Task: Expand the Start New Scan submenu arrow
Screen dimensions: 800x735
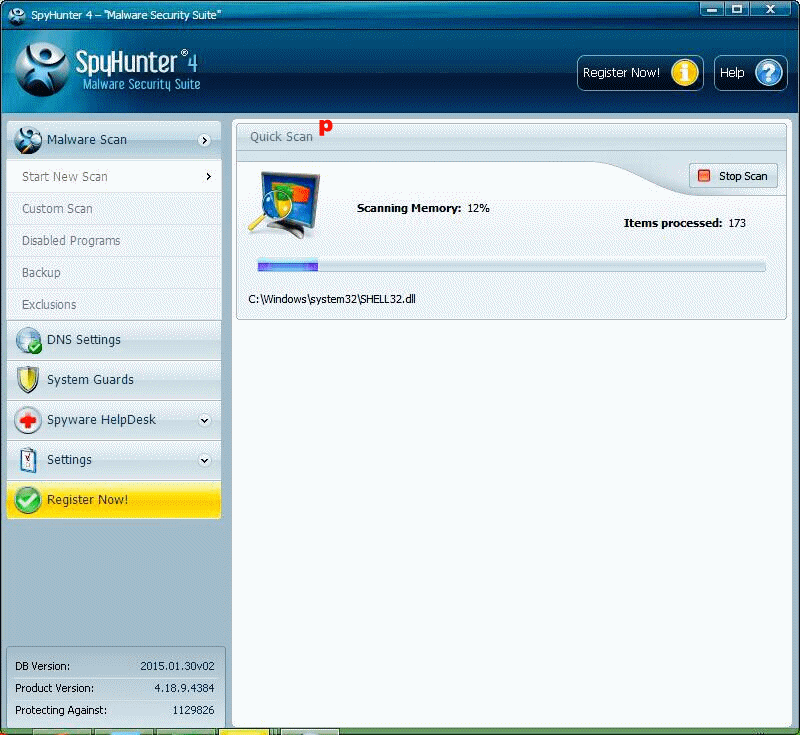Action: [208, 176]
